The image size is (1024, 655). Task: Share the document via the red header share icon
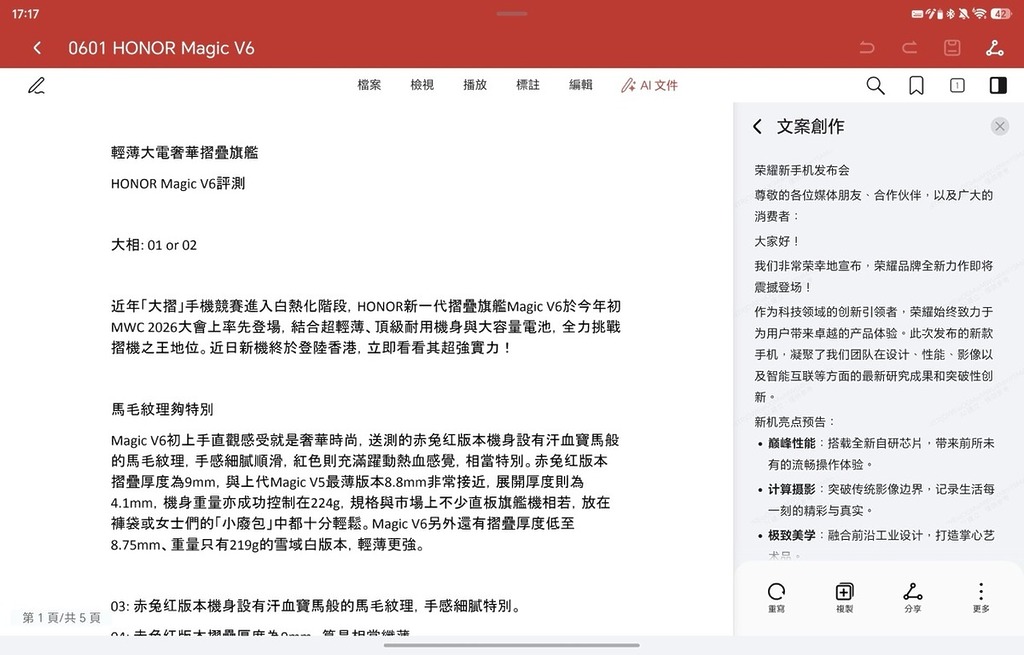pos(995,48)
